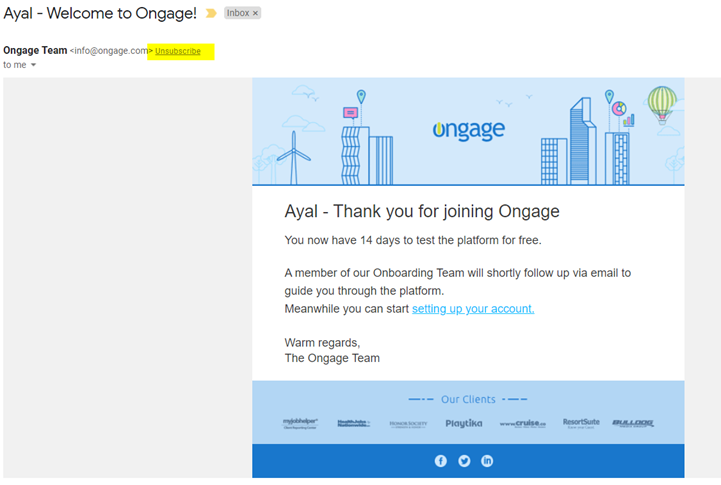The height and width of the screenshot is (485, 721).
Task: Click the 'The Ongage Team' signature text
Action: click(x=332, y=358)
